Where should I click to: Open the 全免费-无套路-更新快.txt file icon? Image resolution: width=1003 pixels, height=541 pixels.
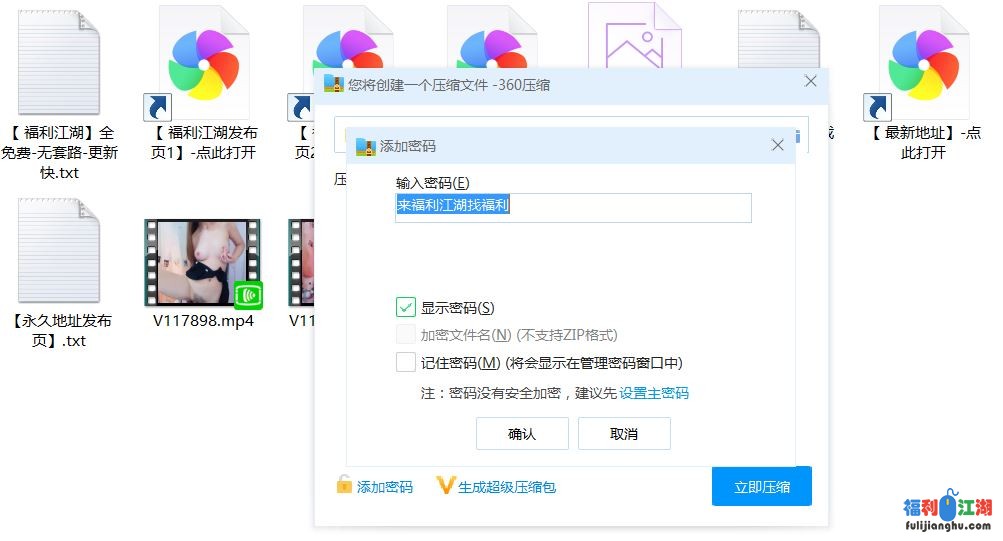pyautogui.click(x=58, y=62)
